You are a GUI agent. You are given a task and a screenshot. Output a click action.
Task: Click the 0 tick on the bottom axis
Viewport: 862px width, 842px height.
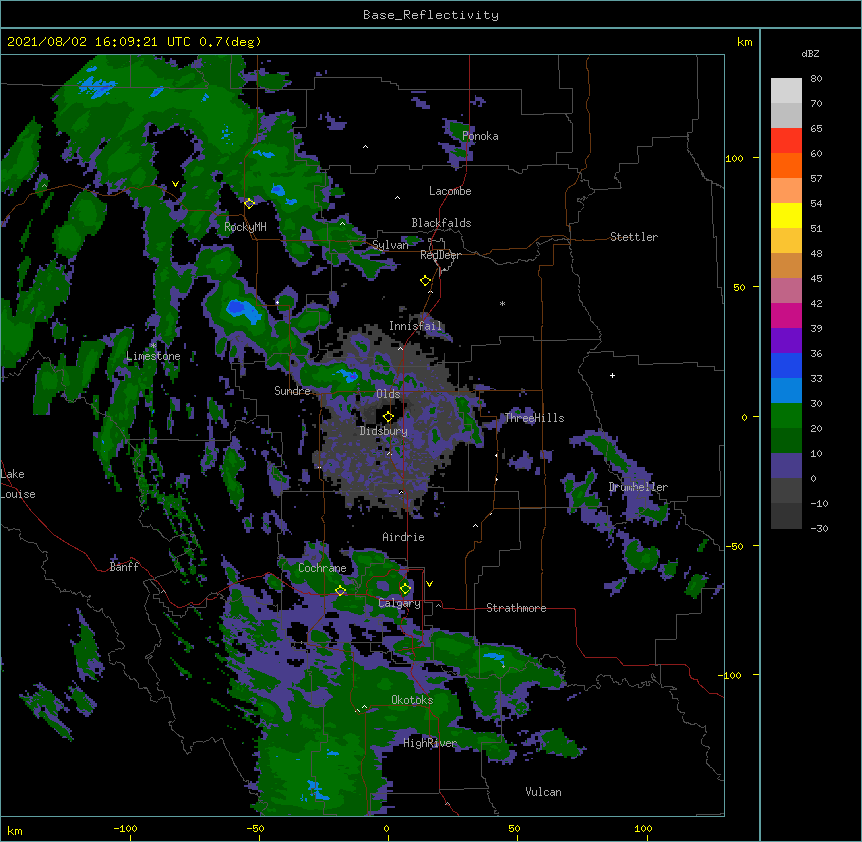(386, 828)
